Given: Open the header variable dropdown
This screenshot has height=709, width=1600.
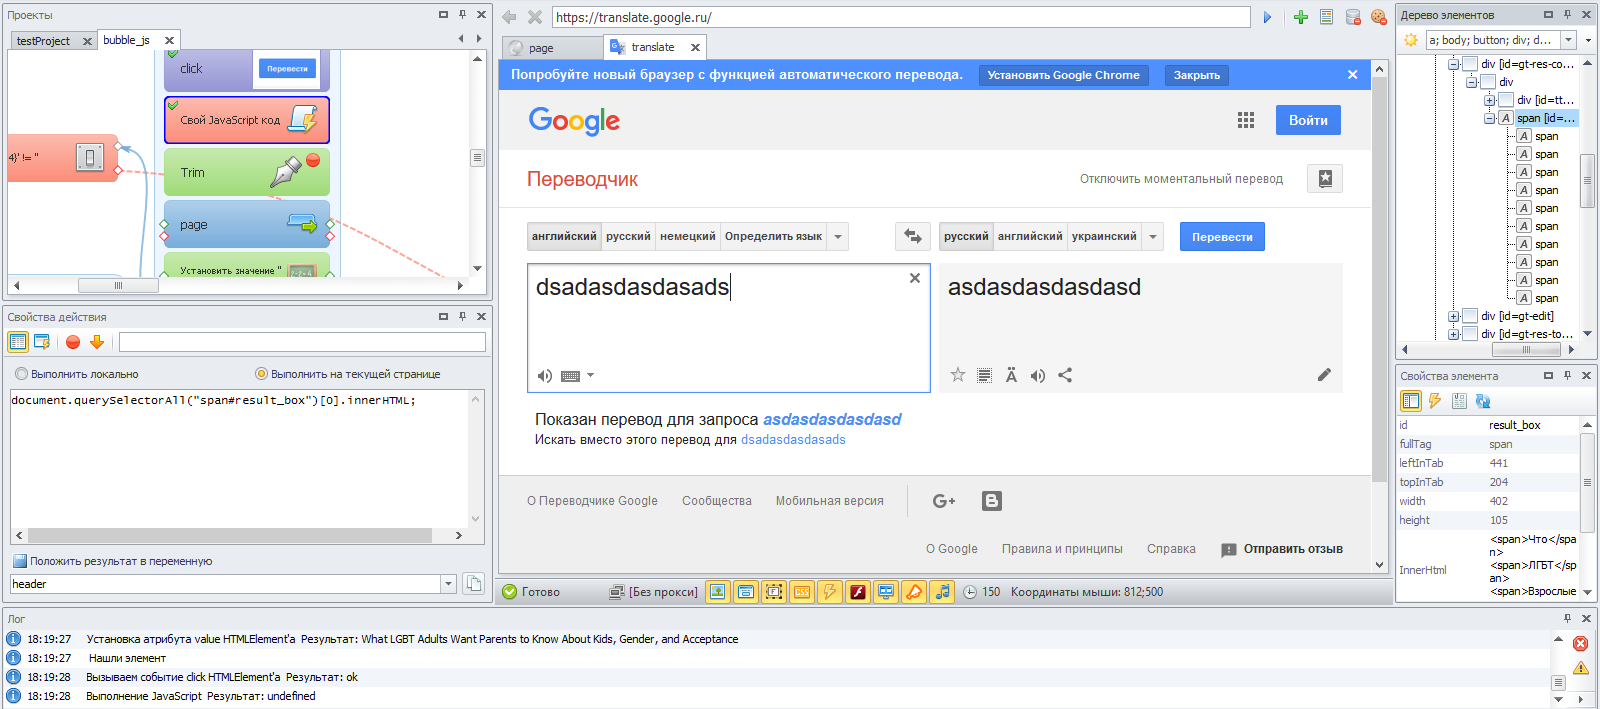Looking at the screenshot, I should (x=448, y=584).
